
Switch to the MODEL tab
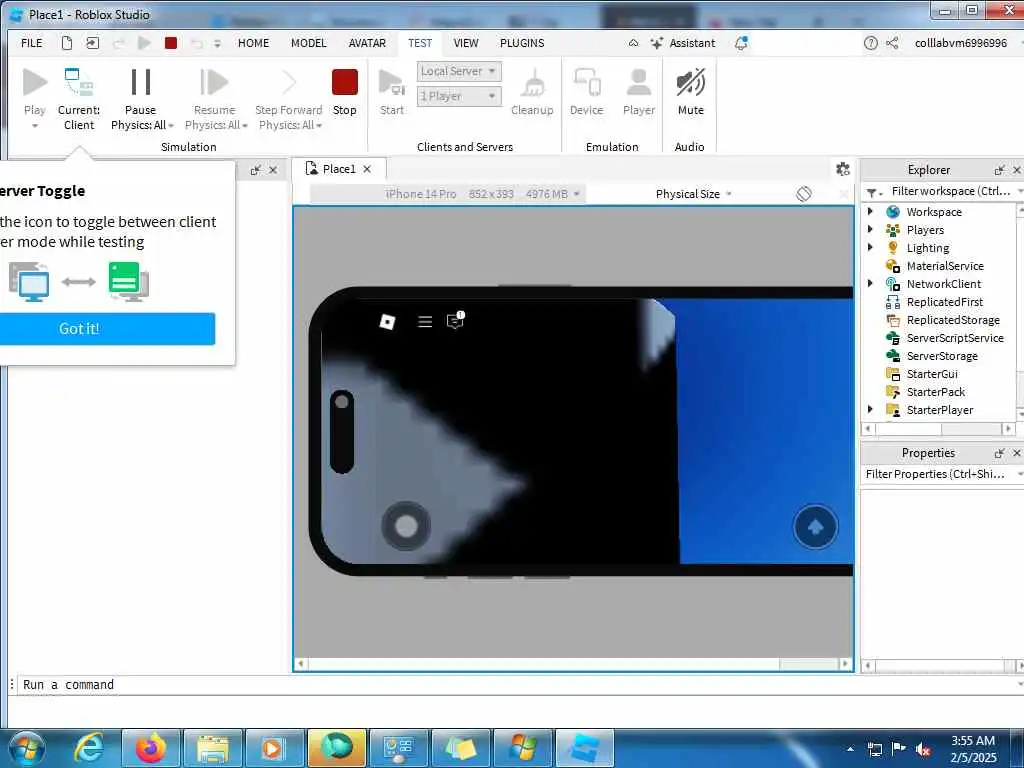pos(308,43)
